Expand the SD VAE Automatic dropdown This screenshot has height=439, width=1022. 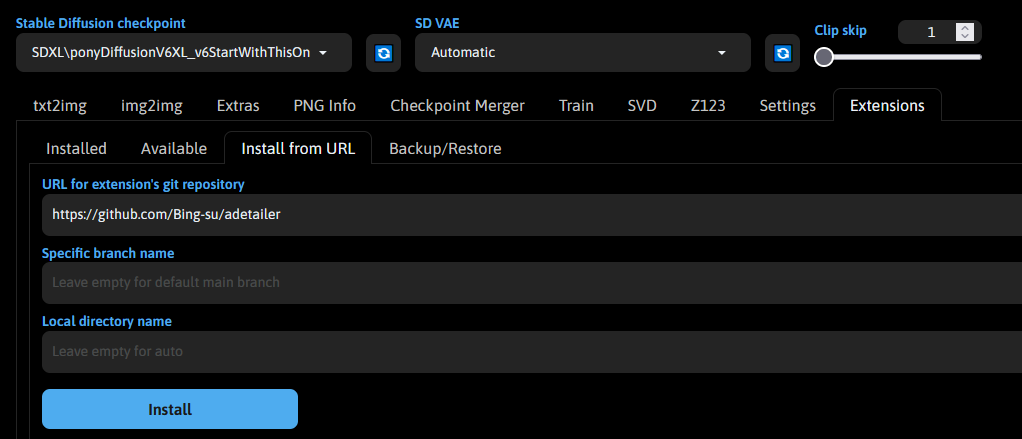coord(583,53)
